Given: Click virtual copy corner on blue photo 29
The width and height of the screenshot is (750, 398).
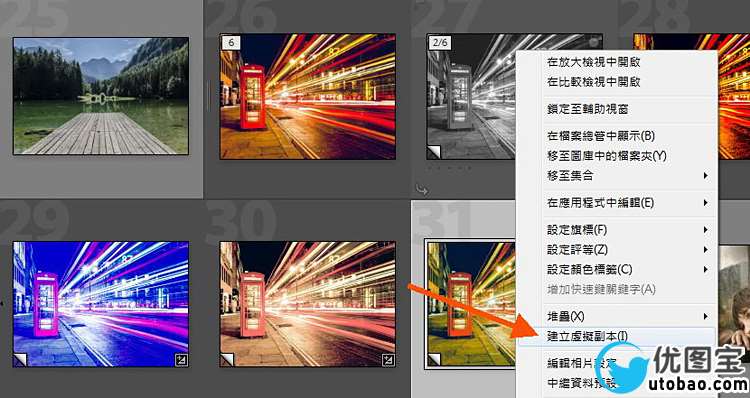Looking at the screenshot, I should (21, 359).
